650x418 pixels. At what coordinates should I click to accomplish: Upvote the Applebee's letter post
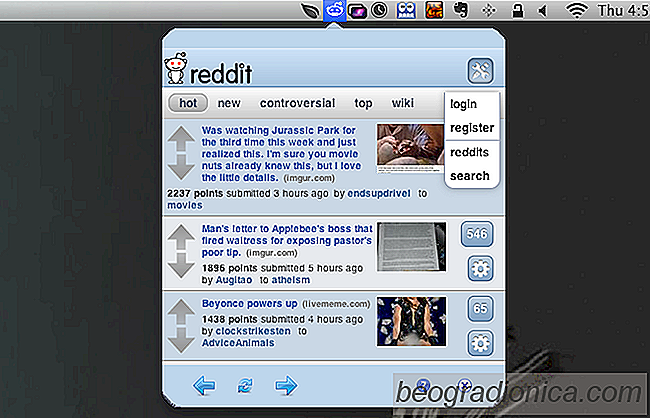[x=181, y=237]
